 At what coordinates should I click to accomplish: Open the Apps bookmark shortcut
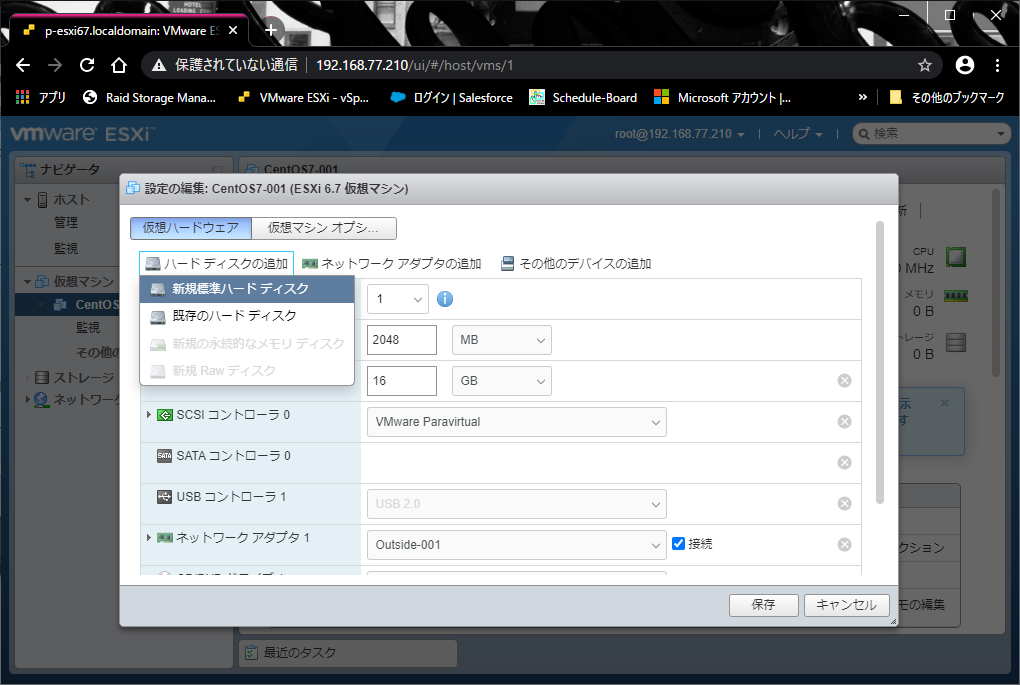(x=40, y=98)
